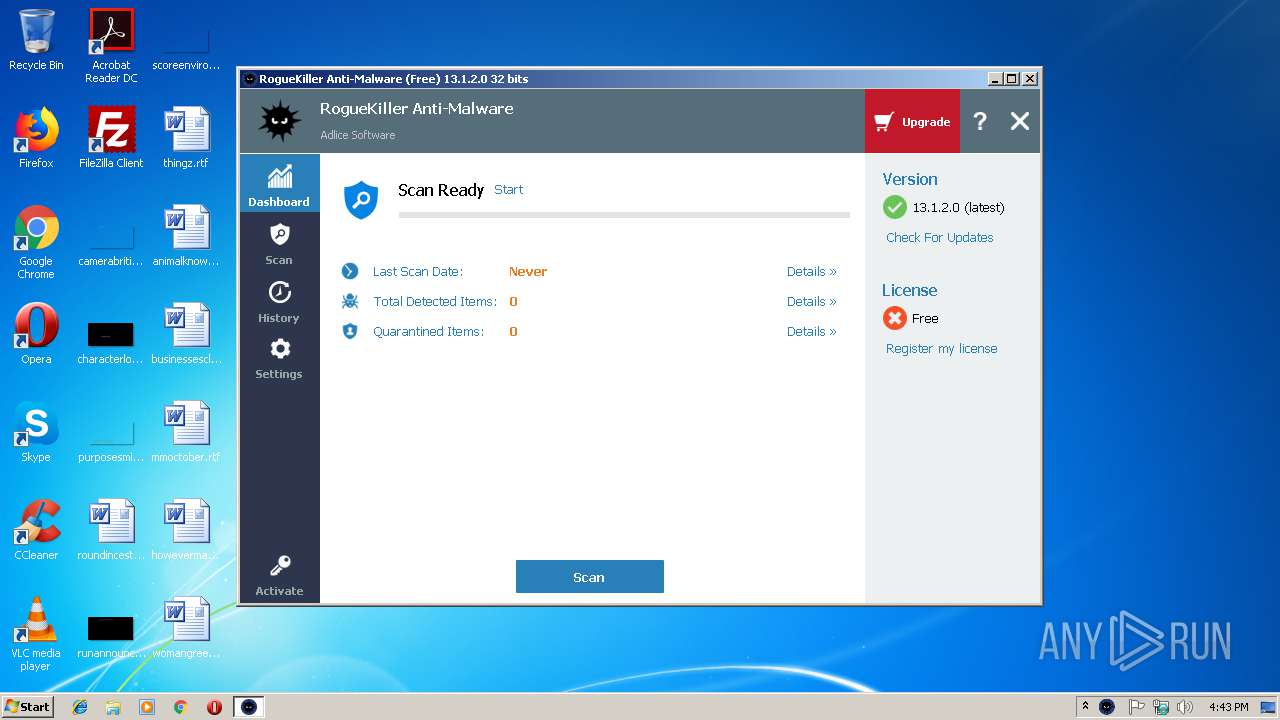The width and height of the screenshot is (1280, 720).
Task: Select the characterlo file on desktop
Action: [x=111, y=341]
